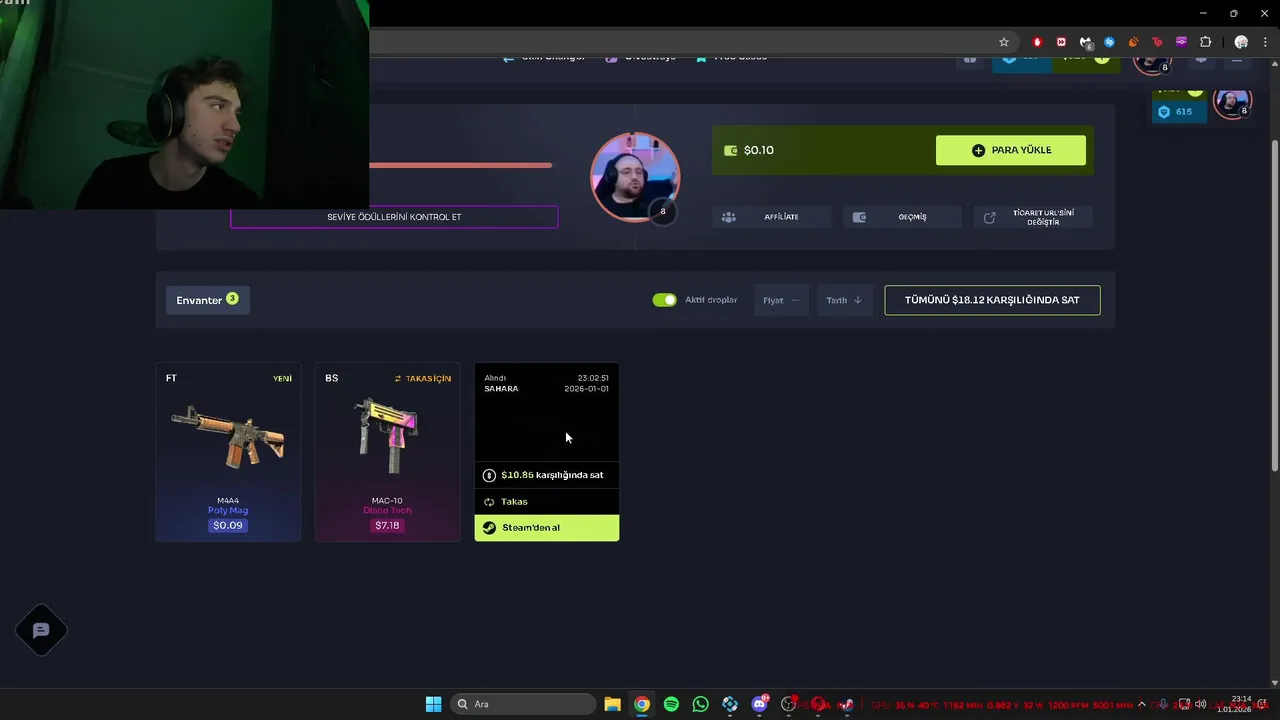1280x720 pixels.
Task: Click the wallet icon beside $0.10 balance
Action: click(x=730, y=150)
